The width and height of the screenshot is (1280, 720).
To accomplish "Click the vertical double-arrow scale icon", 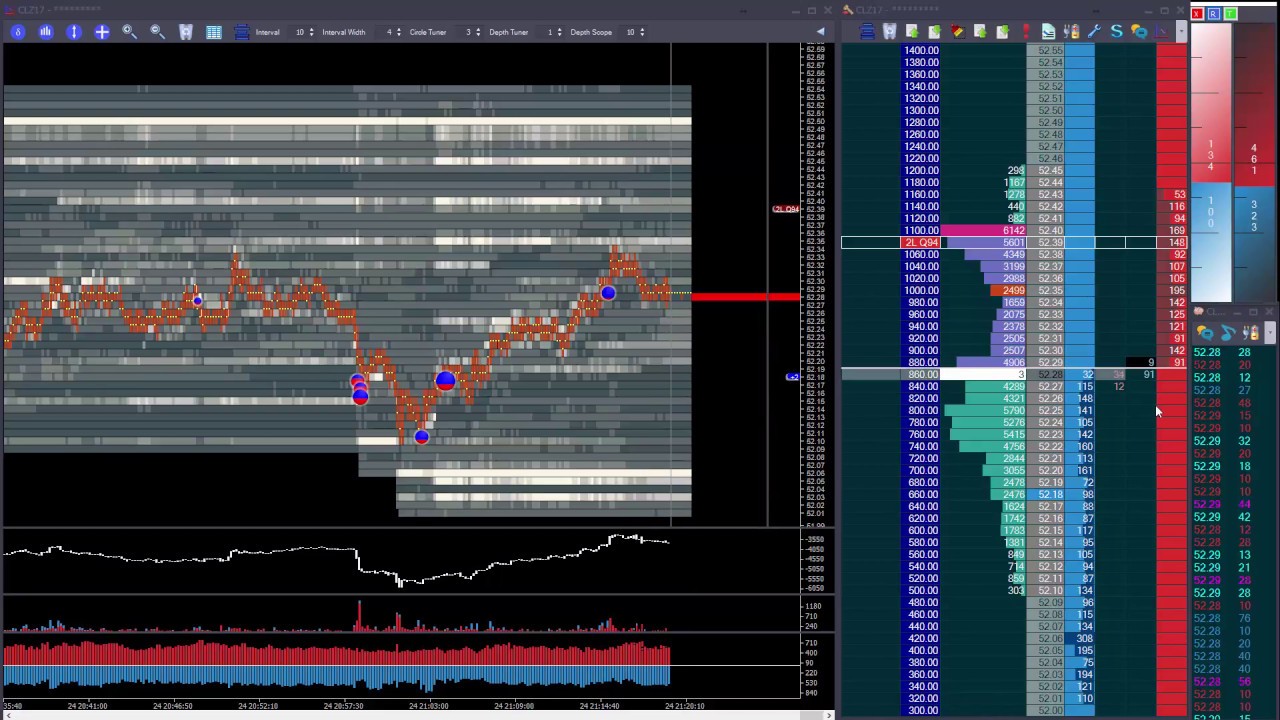I will [x=73, y=32].
